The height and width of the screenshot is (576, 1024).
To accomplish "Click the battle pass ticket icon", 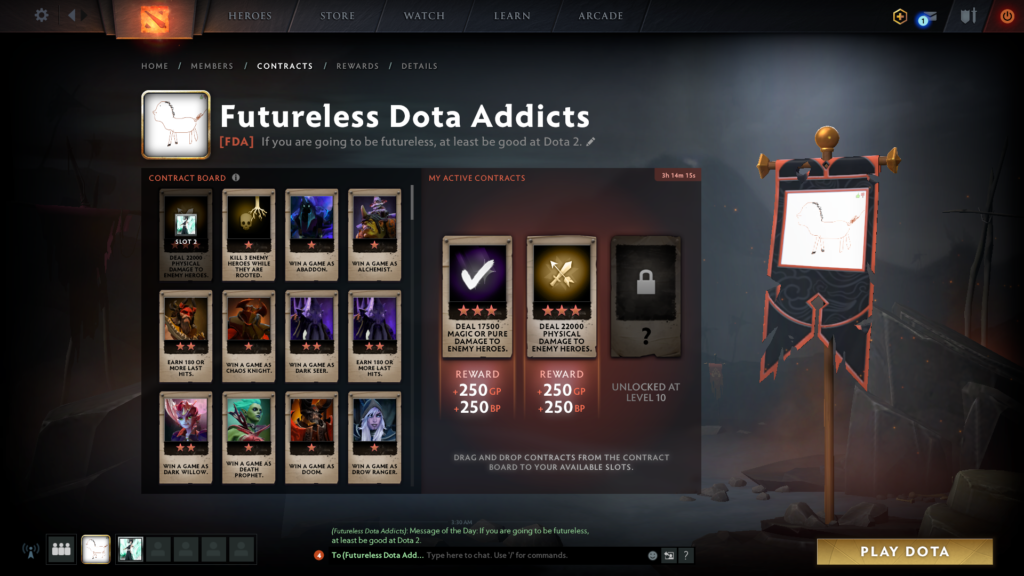I will coord(927,18).
